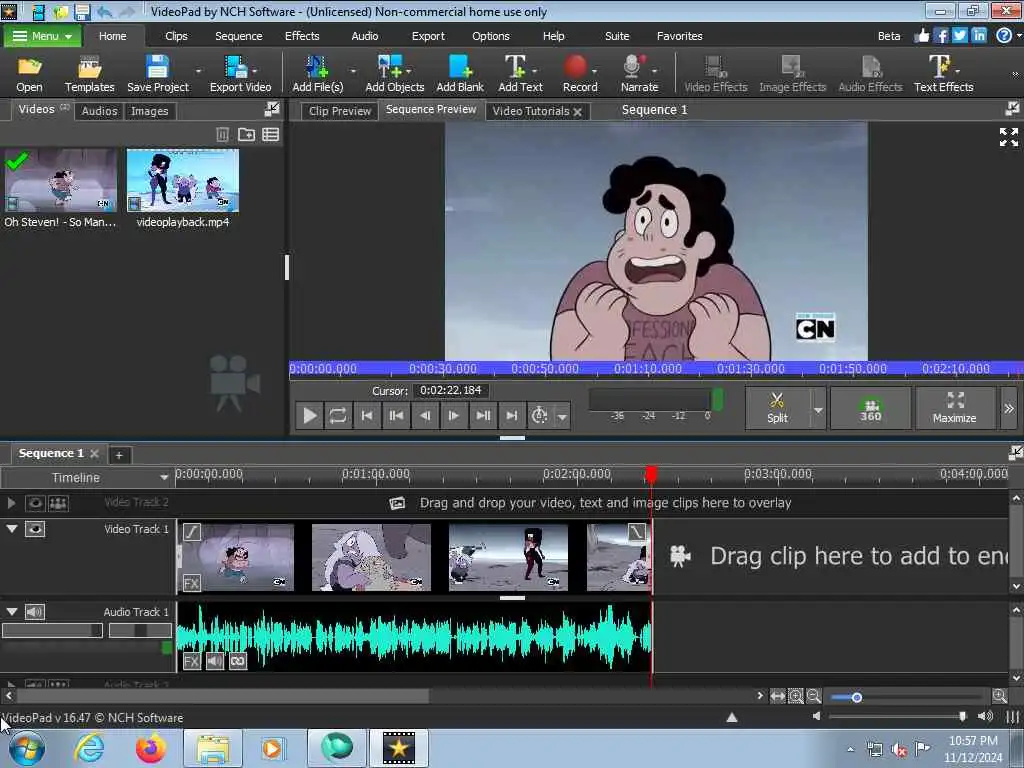The width and height of the screenshot is (1024, 768).
Task: Split the clip with the Split button
Action: (777, 408)
